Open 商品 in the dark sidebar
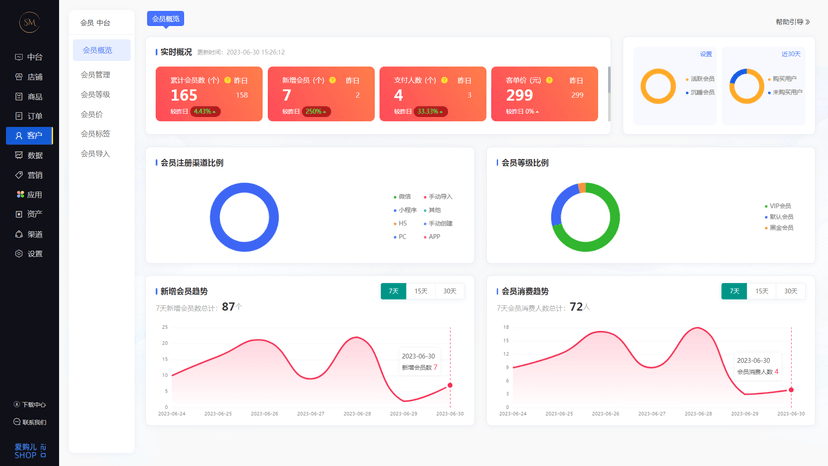 29,97
